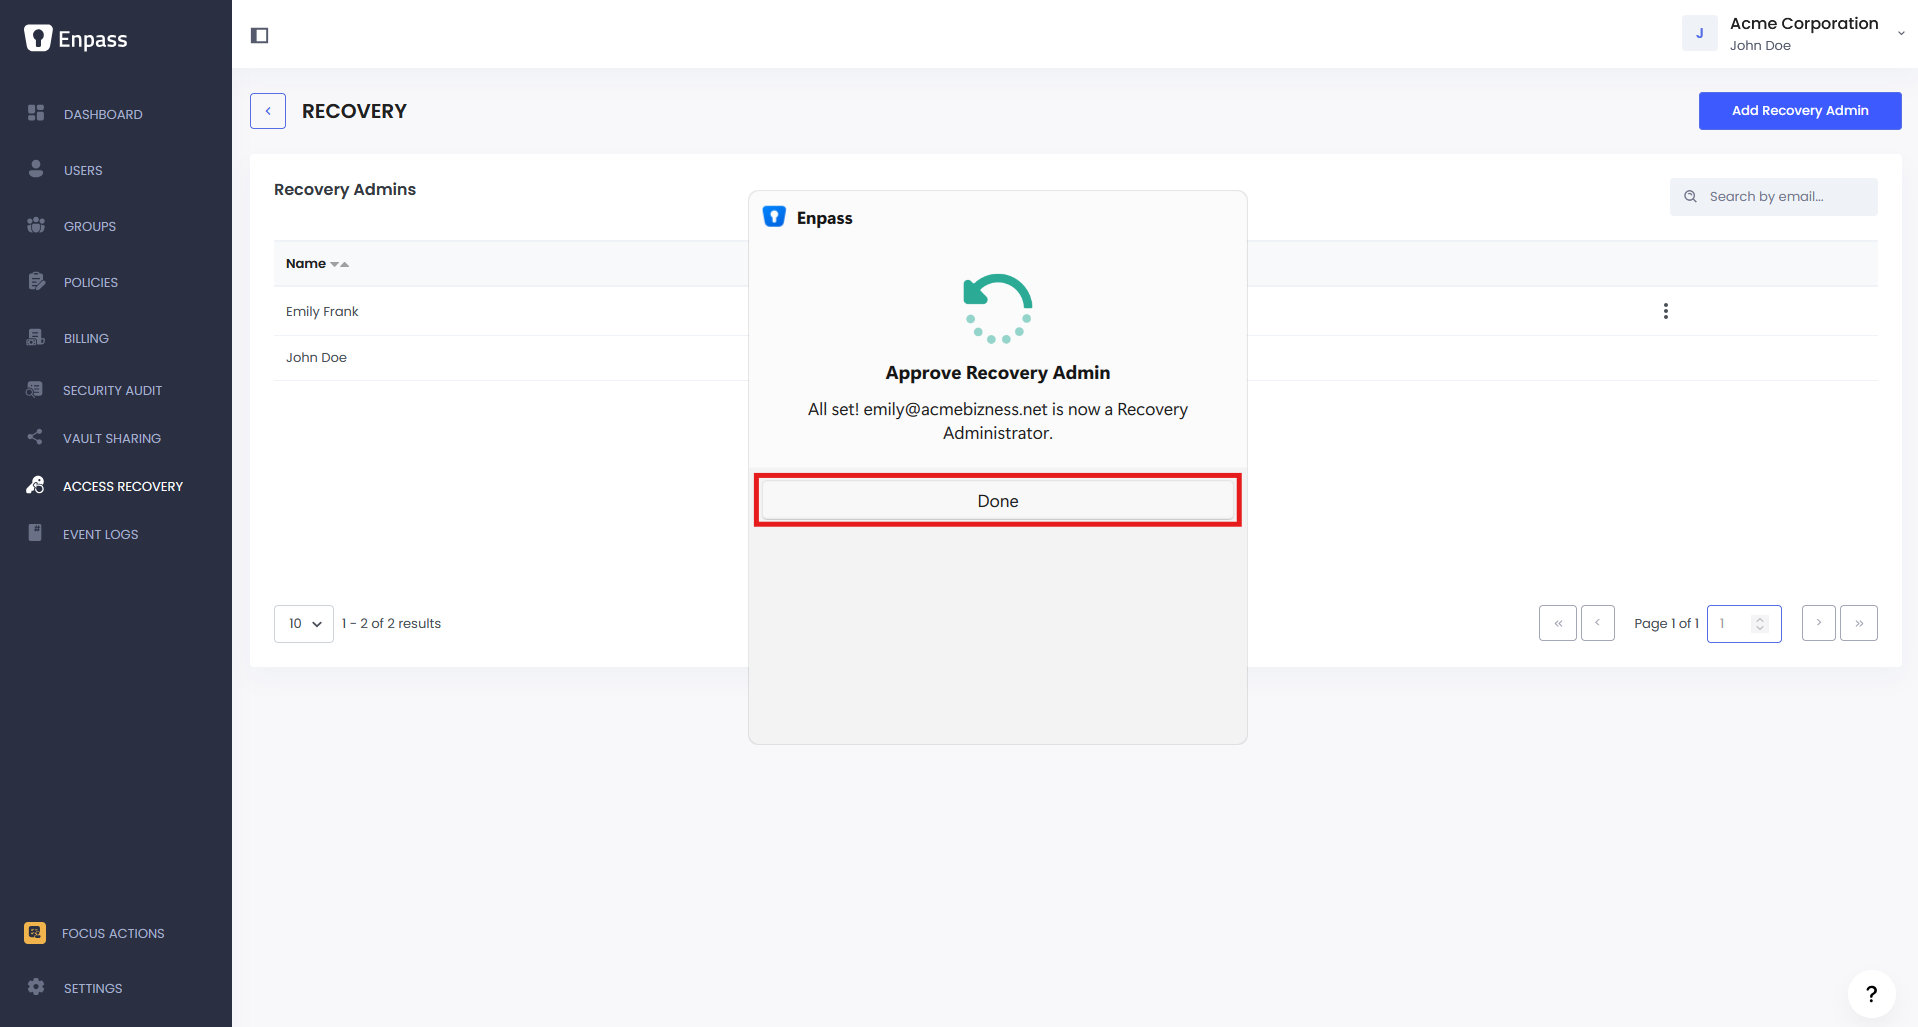Open the Settings gear icon
This screenshot has width=1918, height=1027.
click(36, 987)
